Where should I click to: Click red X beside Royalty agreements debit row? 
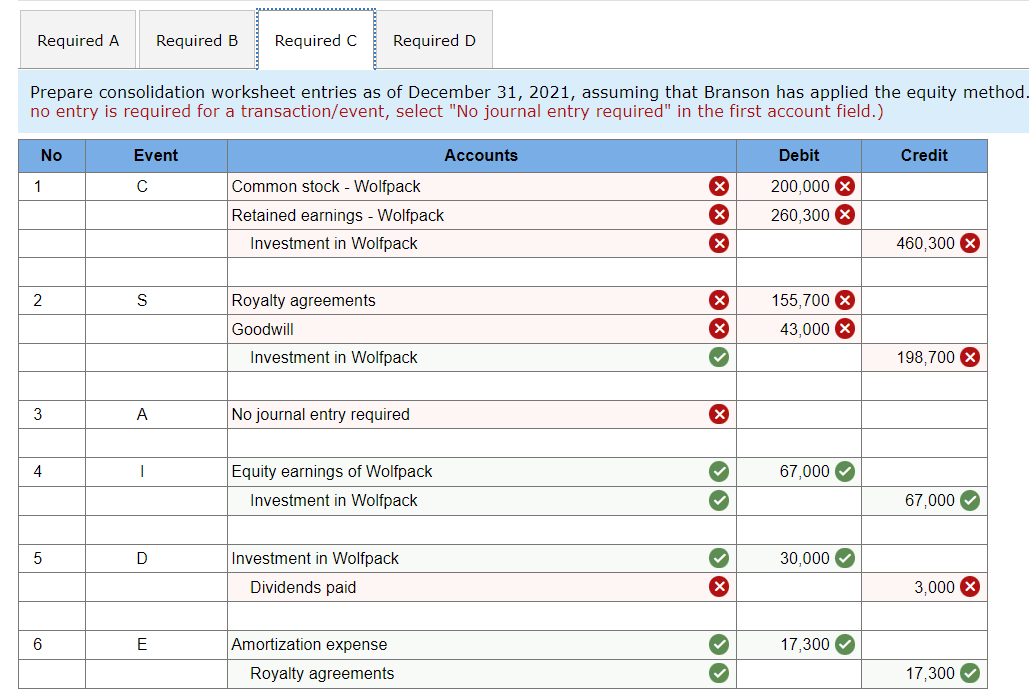(x=719, y=300)
